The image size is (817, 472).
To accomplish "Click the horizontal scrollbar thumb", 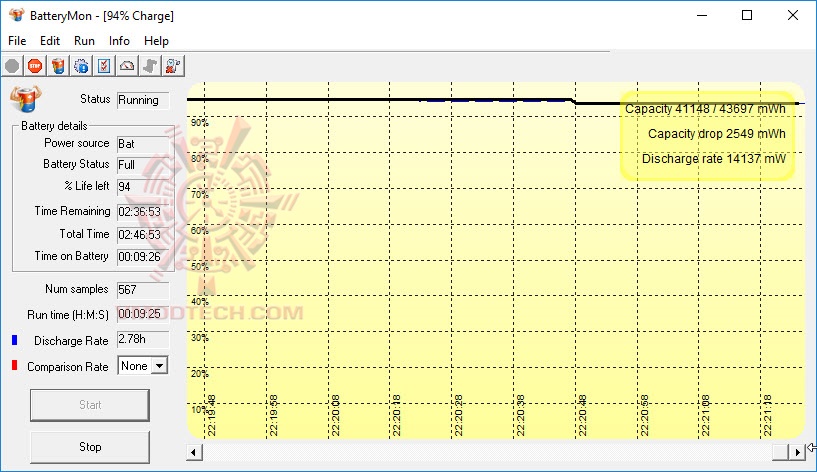I will click(x=780, y=452).
